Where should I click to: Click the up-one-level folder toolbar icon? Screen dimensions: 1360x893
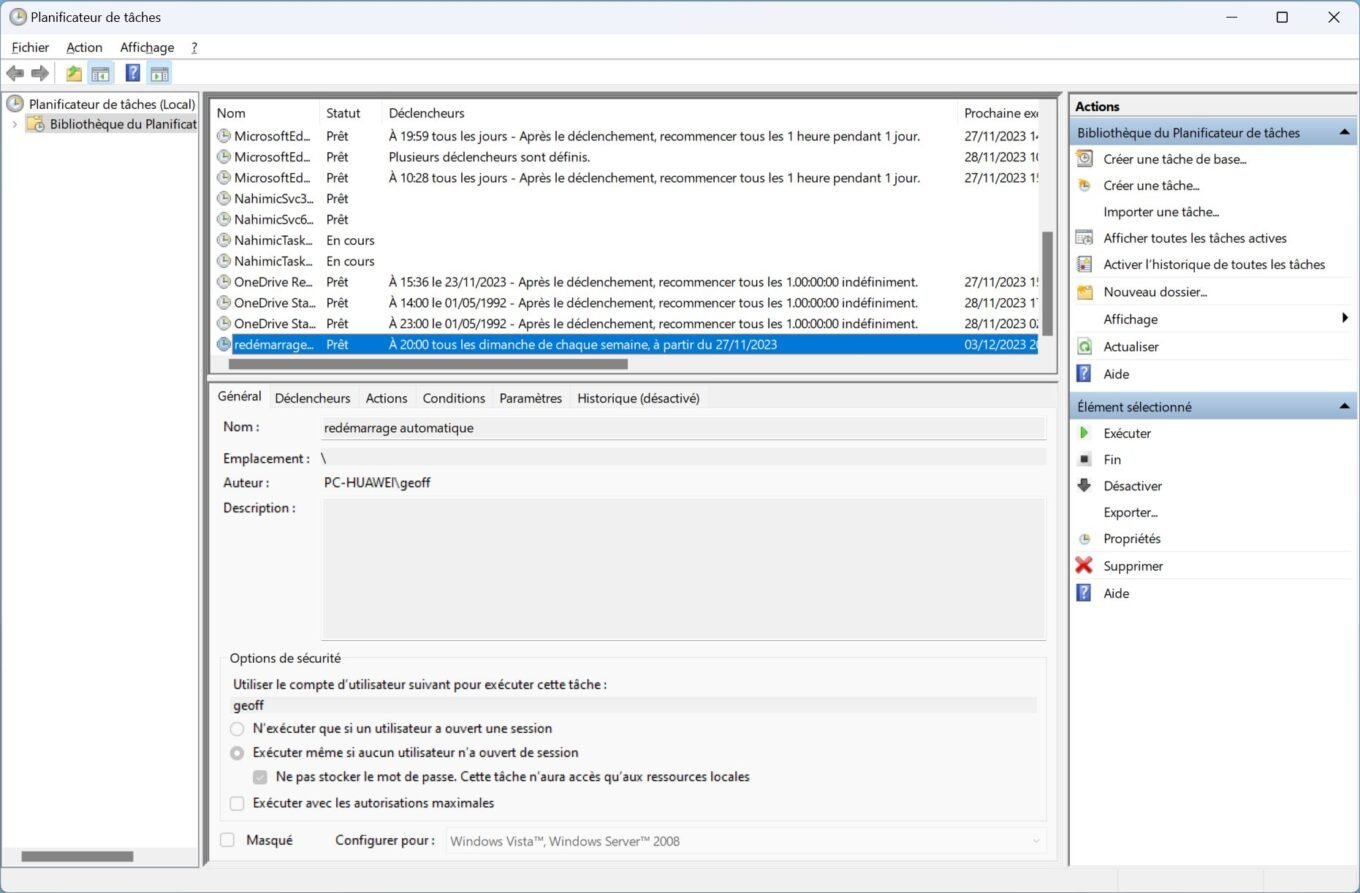coord(74,73)
